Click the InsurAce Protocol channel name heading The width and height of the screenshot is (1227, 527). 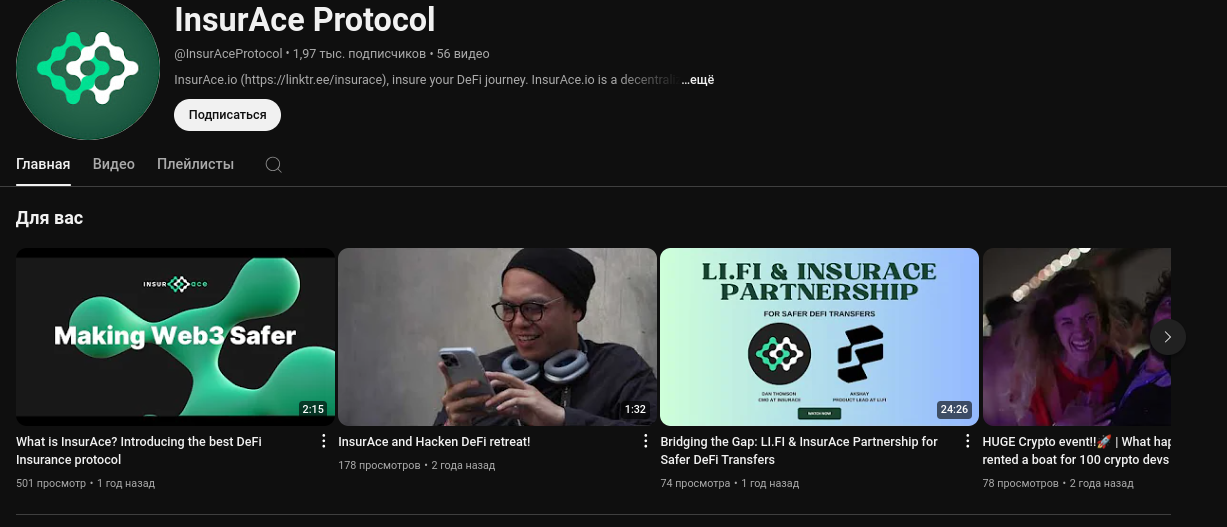[x=305, y=20]
